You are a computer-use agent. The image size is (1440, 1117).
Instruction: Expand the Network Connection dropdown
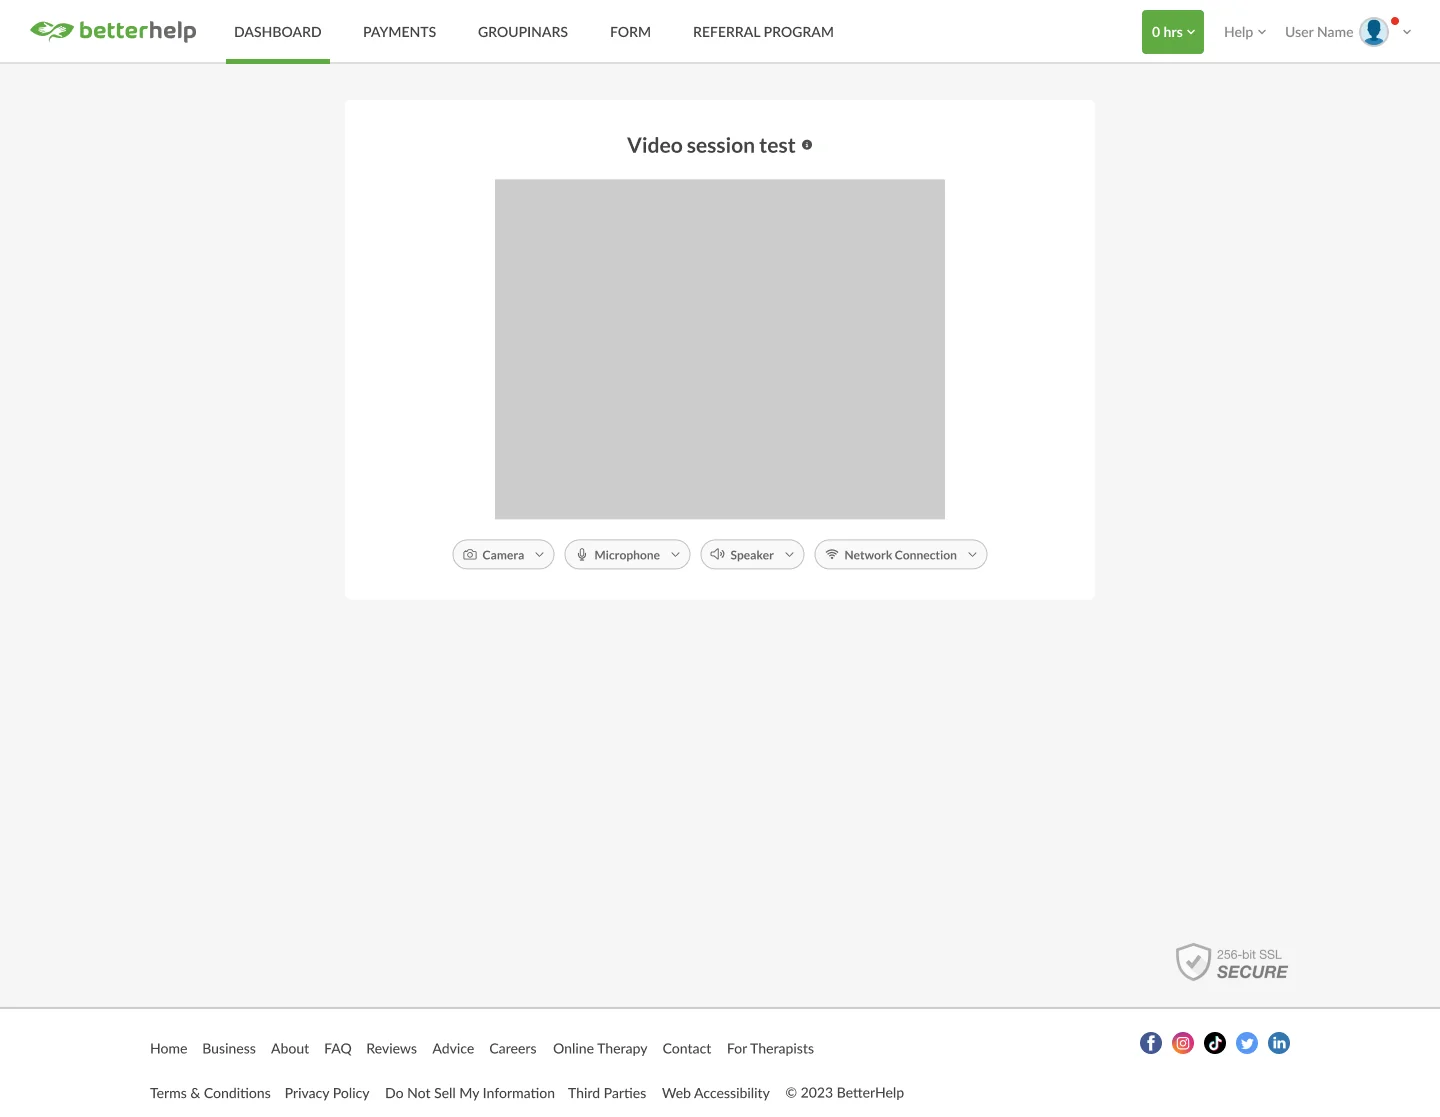pyautogui.click(x=901, y=555)
